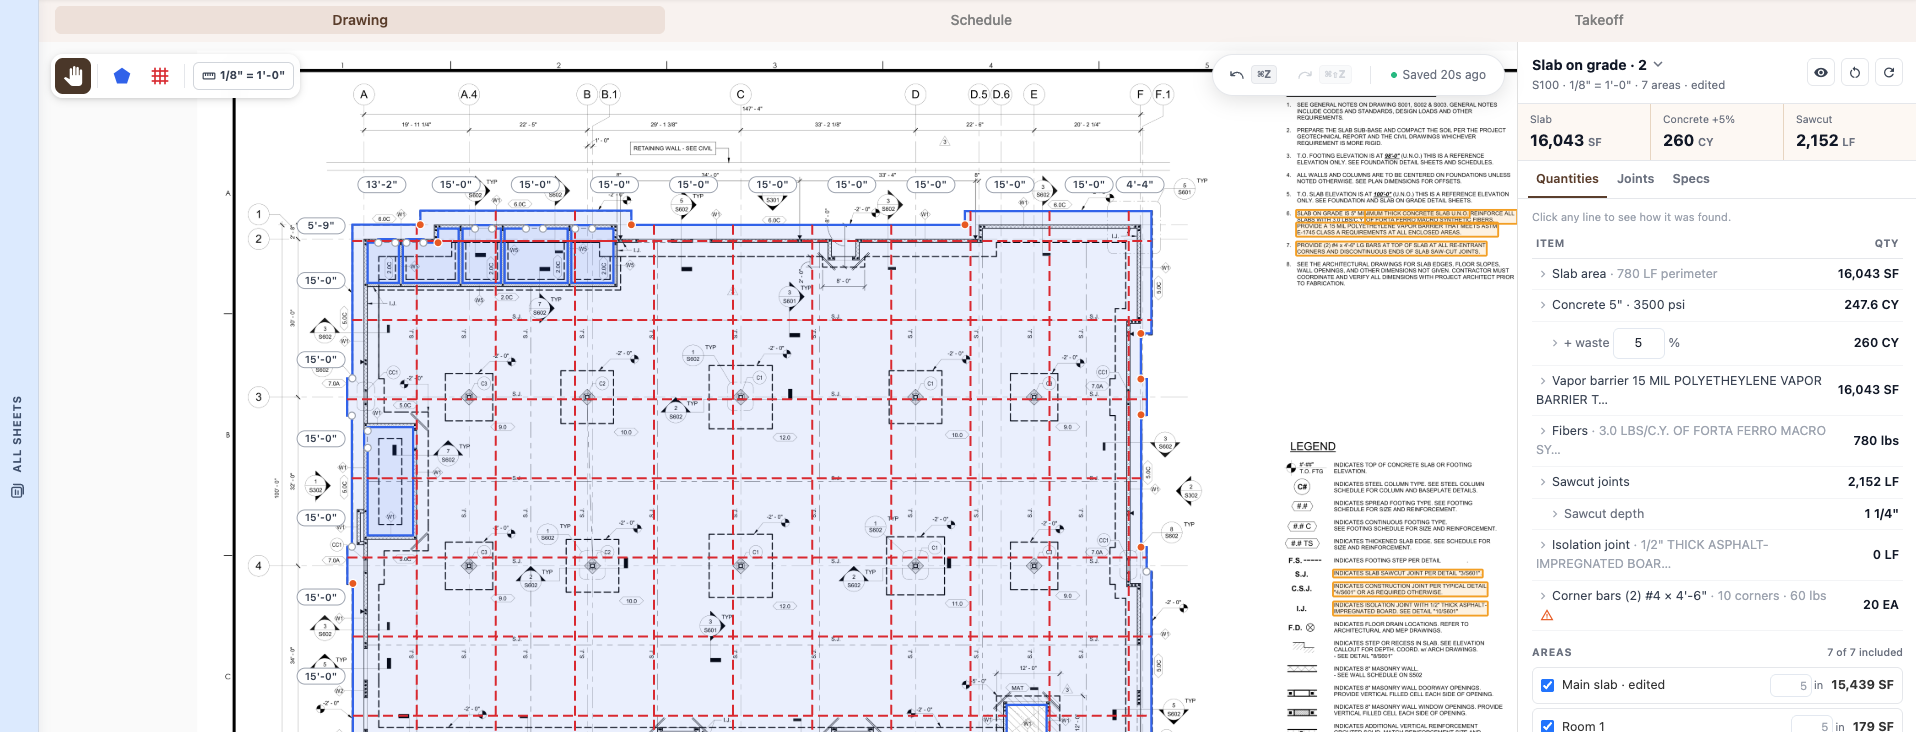Click the Sawcut 2,152 LF summary card
This screenshot has width=1916, height=732.
point(1849,132)
